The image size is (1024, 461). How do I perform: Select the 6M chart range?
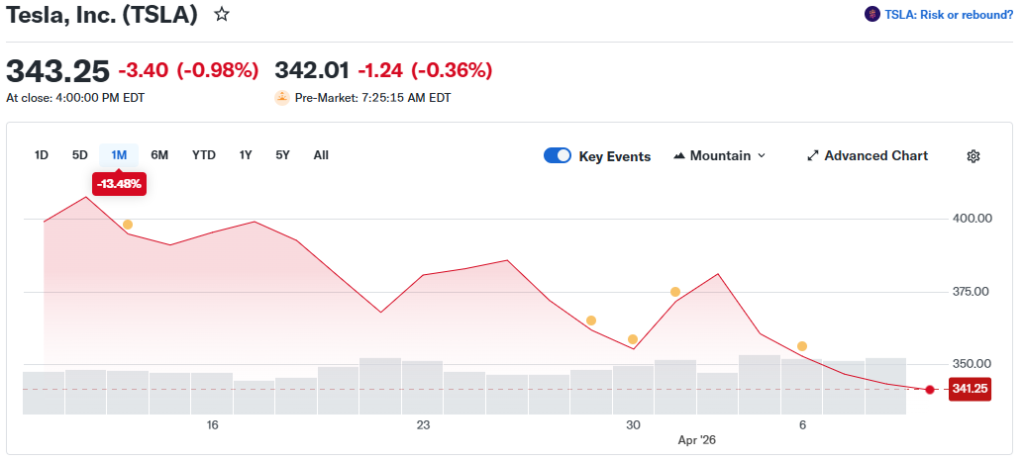(x=159, y=155)
